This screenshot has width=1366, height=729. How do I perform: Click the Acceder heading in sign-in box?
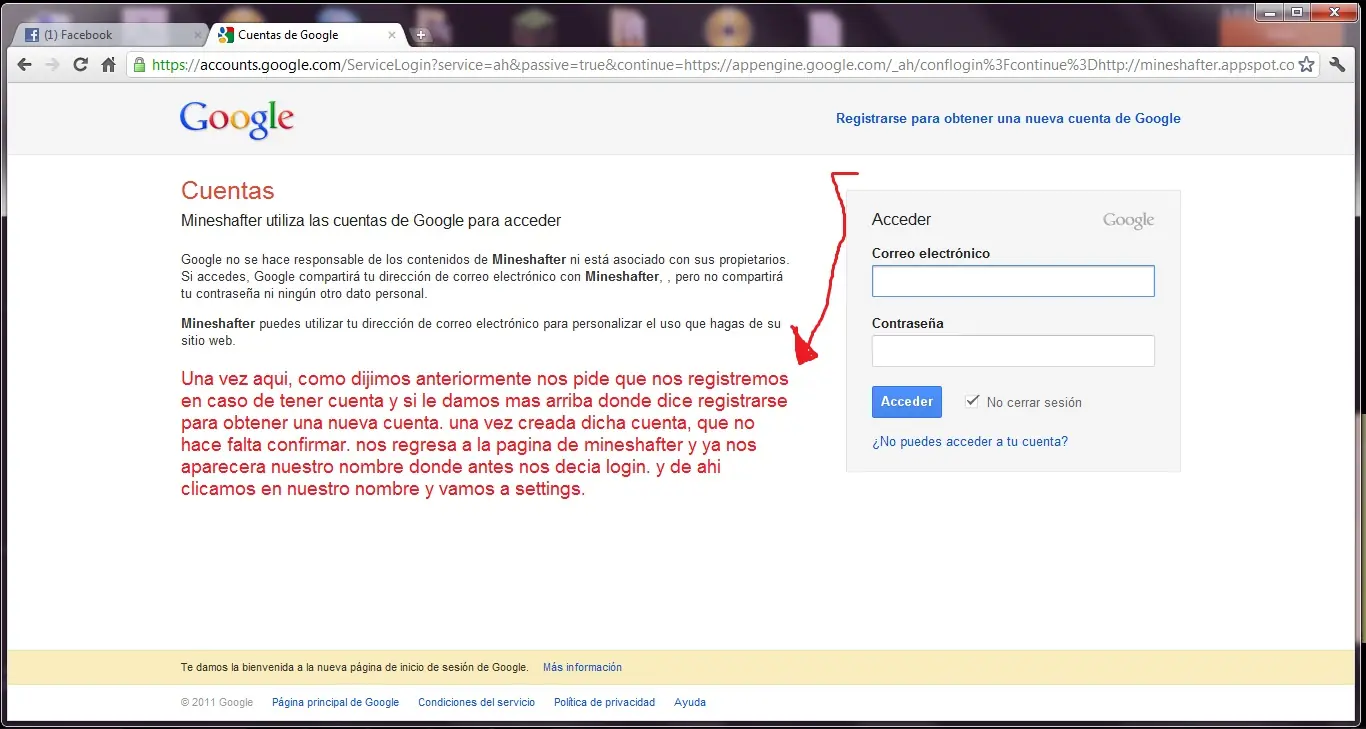pyautogui.click(x=901, y=219)
